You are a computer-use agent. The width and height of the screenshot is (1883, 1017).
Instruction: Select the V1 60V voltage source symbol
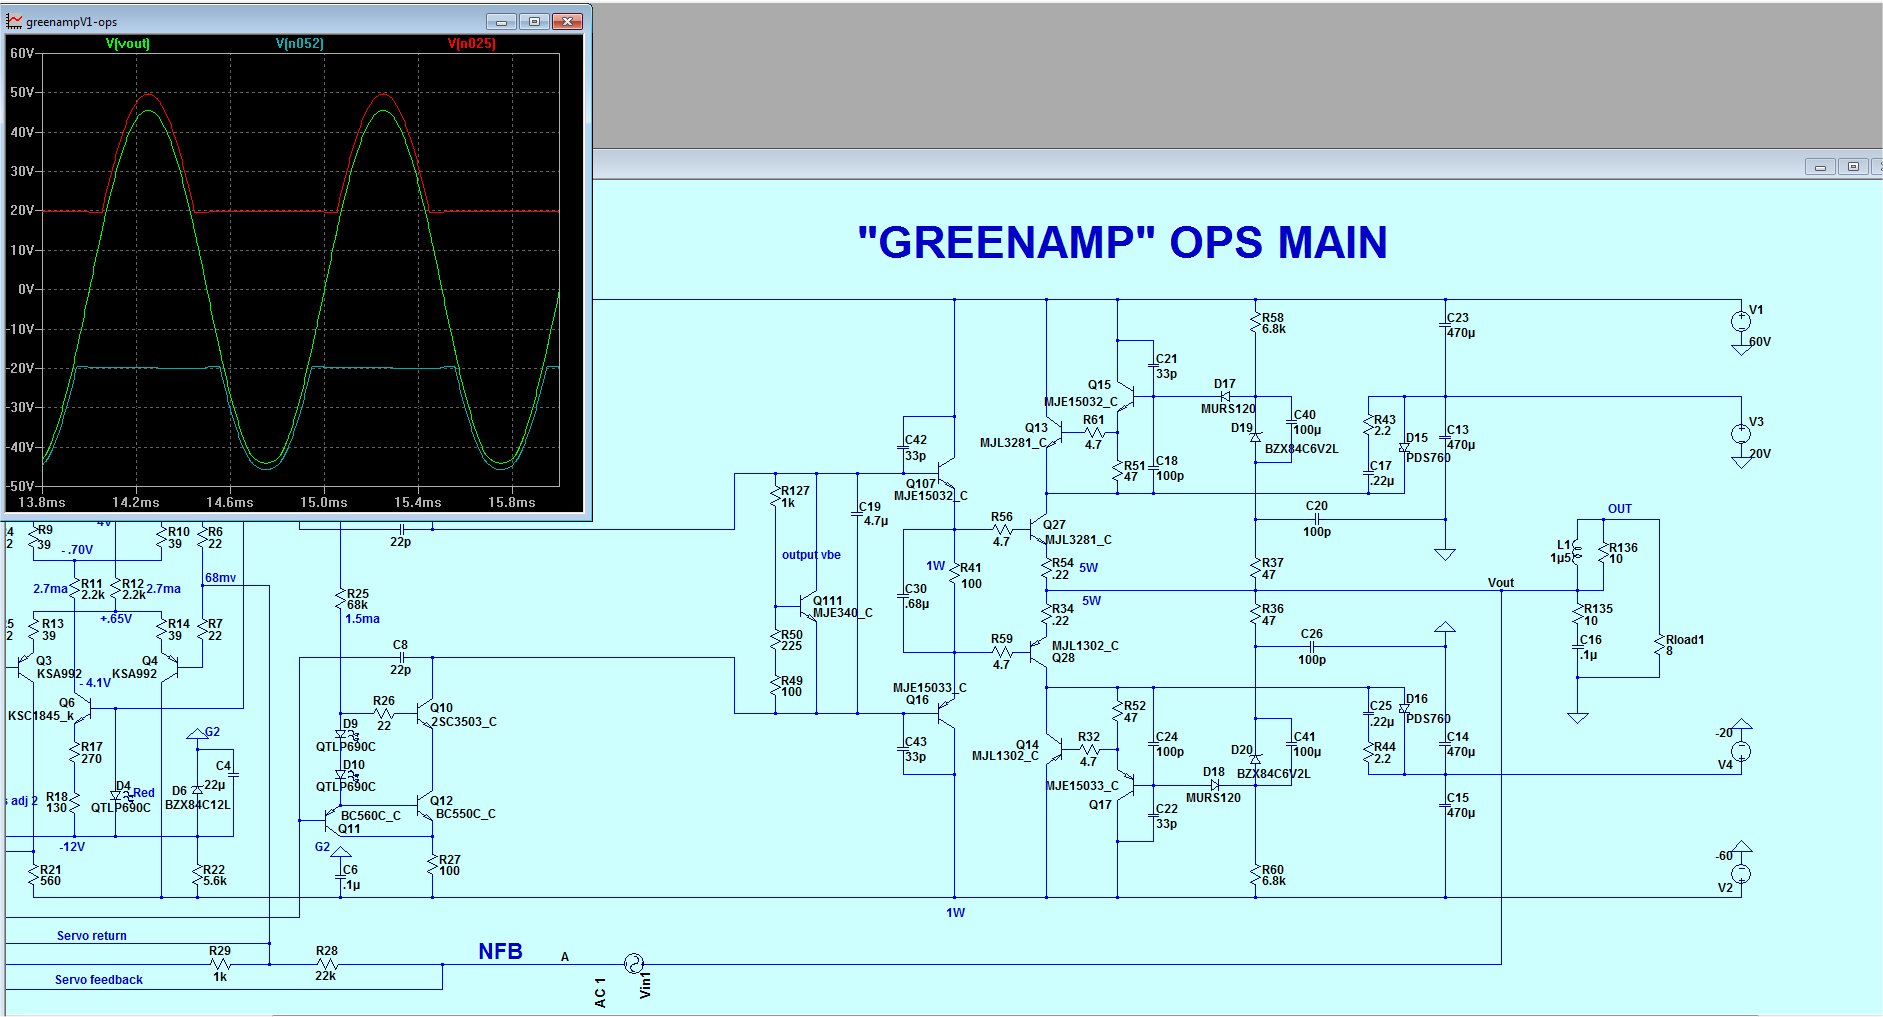click(1741, 321)
